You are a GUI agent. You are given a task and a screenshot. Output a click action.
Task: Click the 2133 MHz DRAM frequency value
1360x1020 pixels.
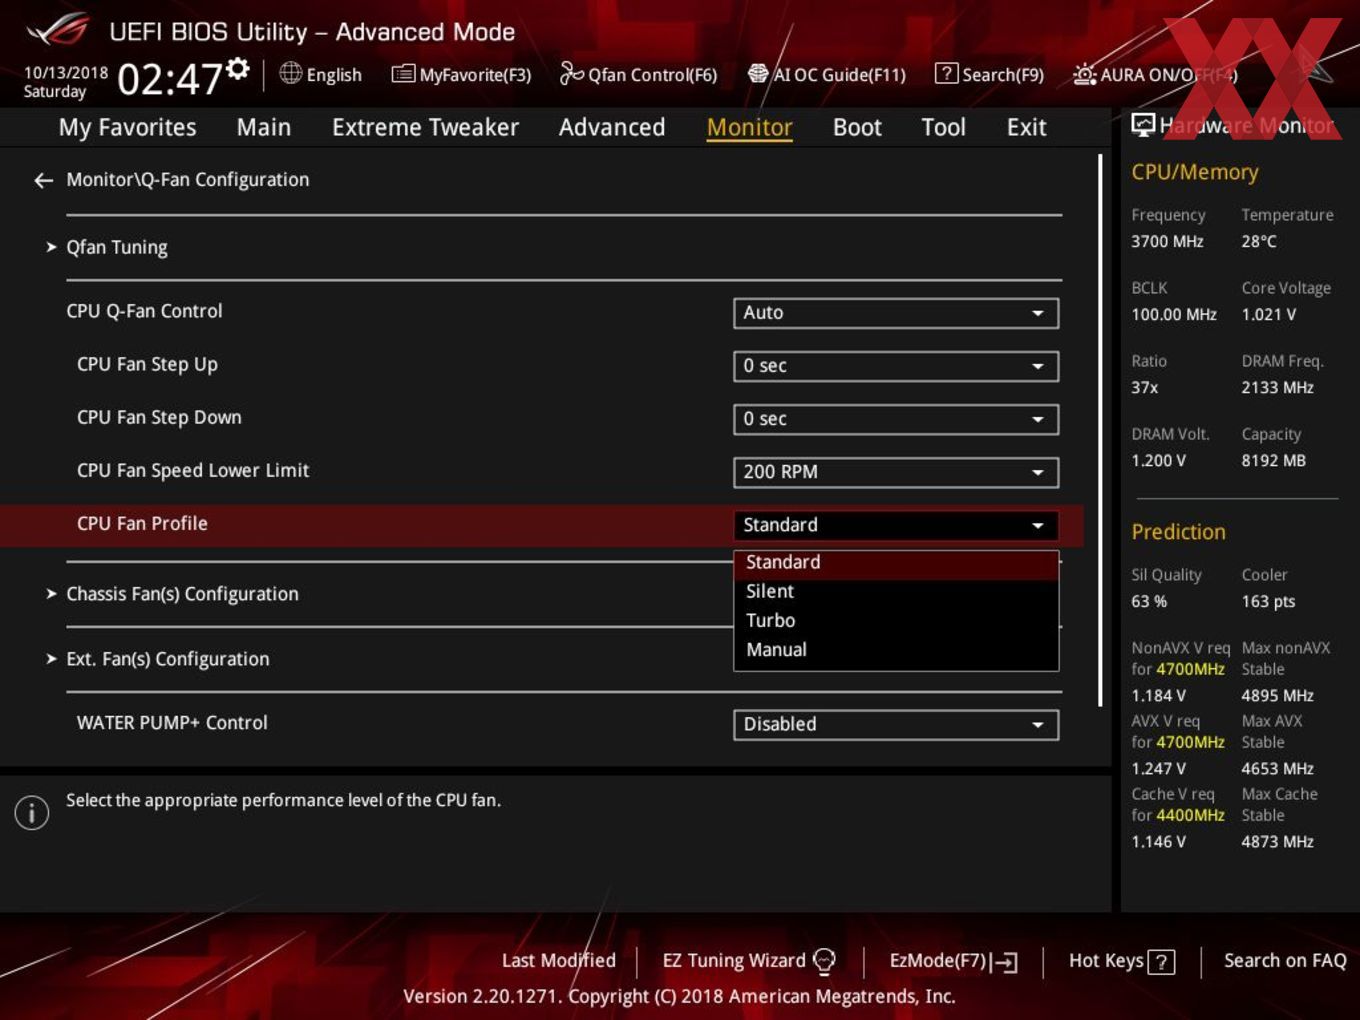(x=1277, y=388)
